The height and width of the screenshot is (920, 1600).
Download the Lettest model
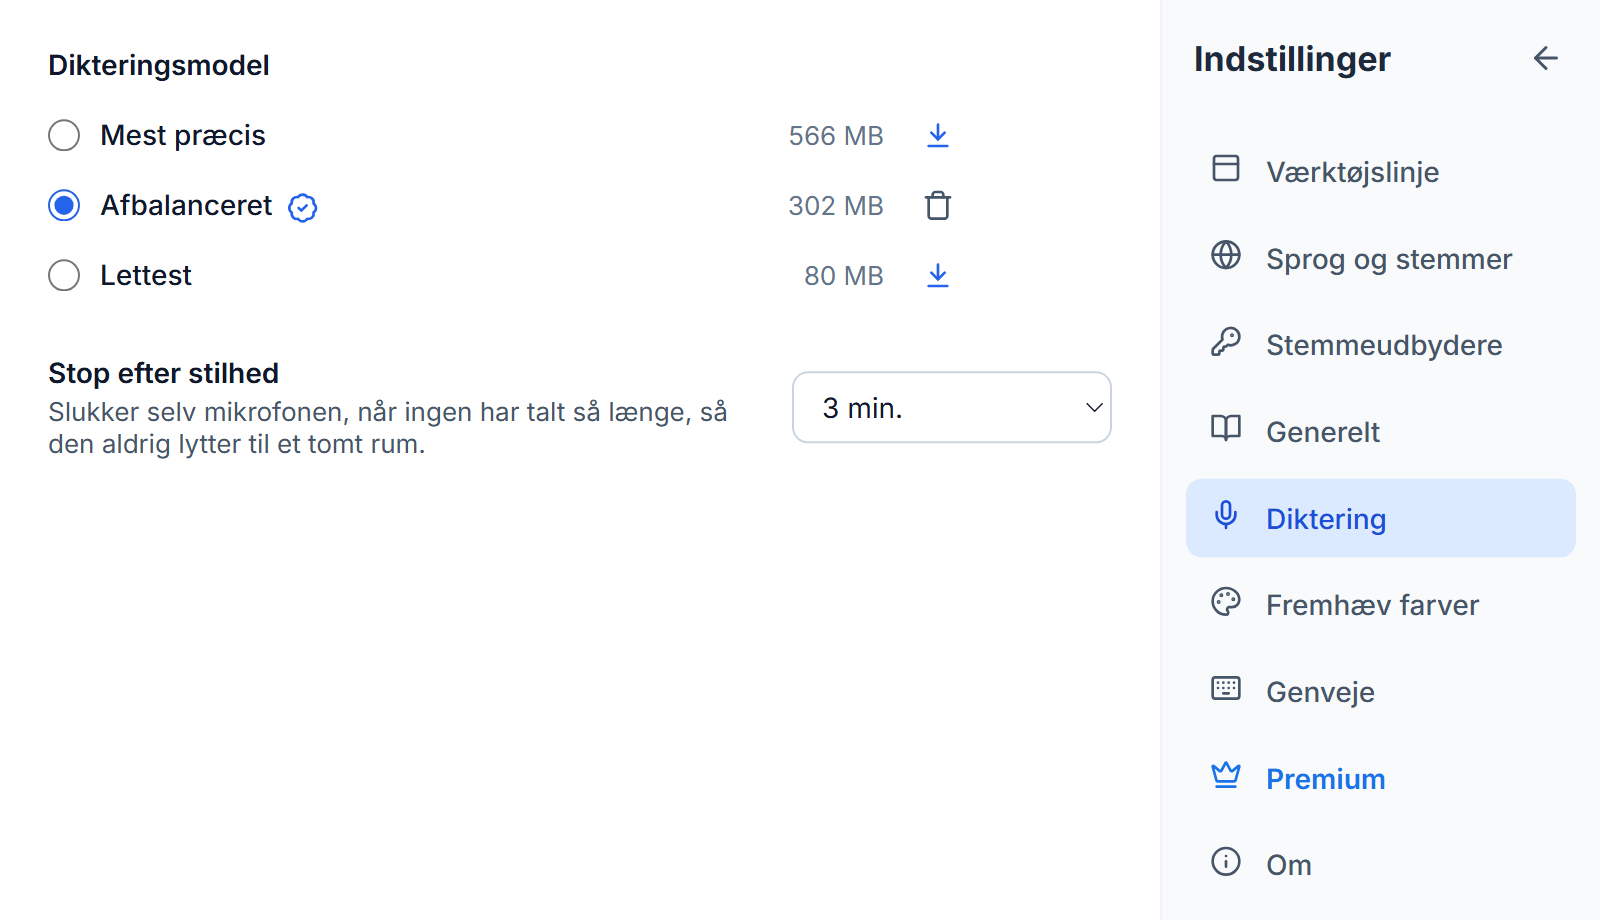(x=937, y=275)
